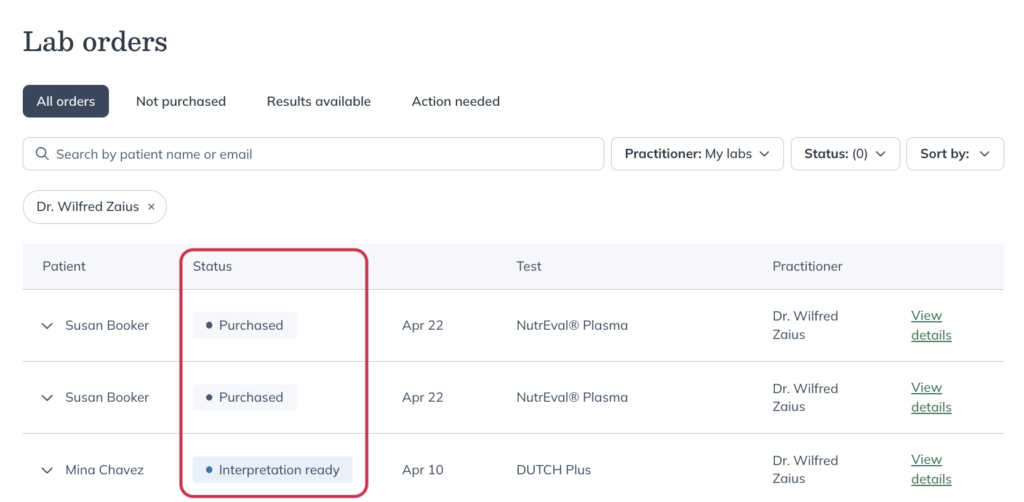Click the magnifier search icon
The width and height of the screenshot is (1024, 502).
42,154
